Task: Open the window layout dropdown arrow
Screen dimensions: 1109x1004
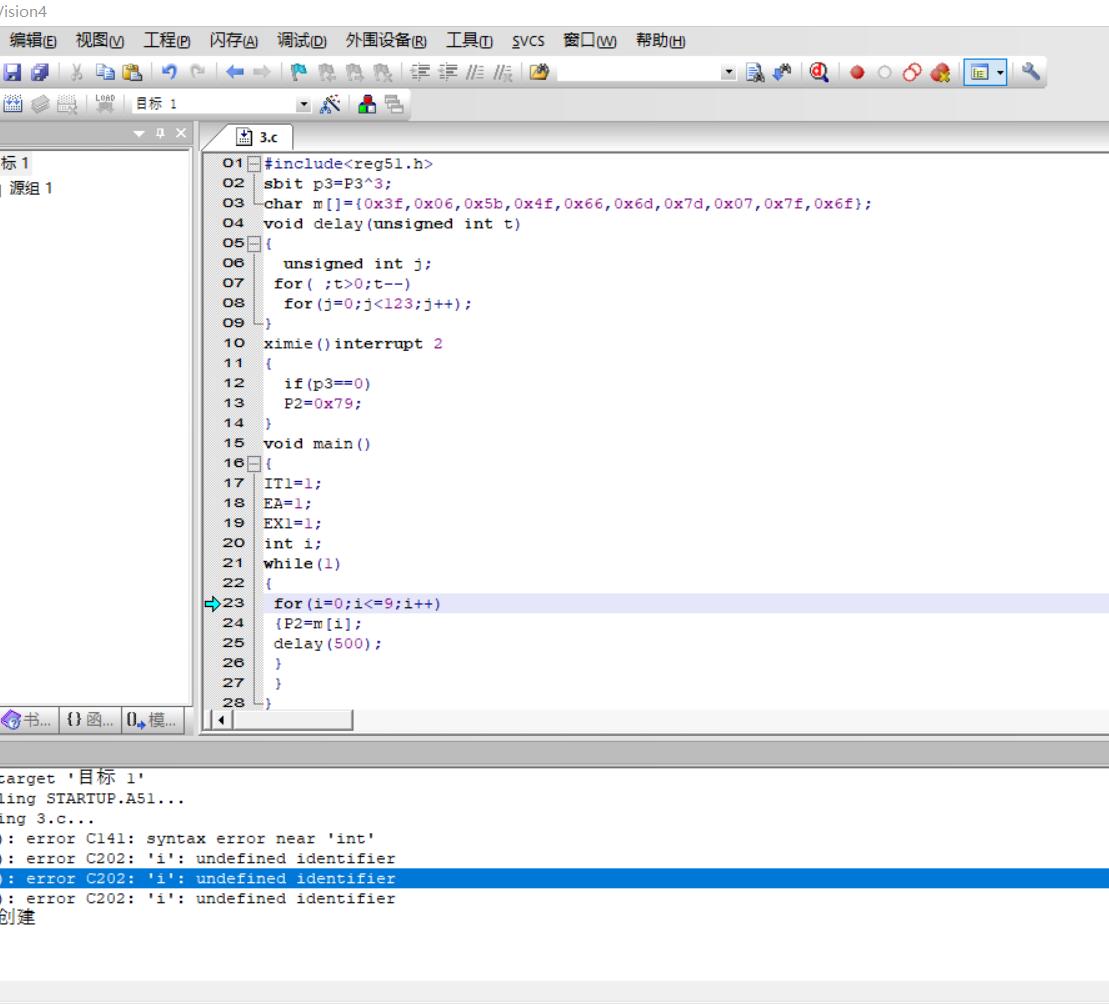Action: point(1000,72)
